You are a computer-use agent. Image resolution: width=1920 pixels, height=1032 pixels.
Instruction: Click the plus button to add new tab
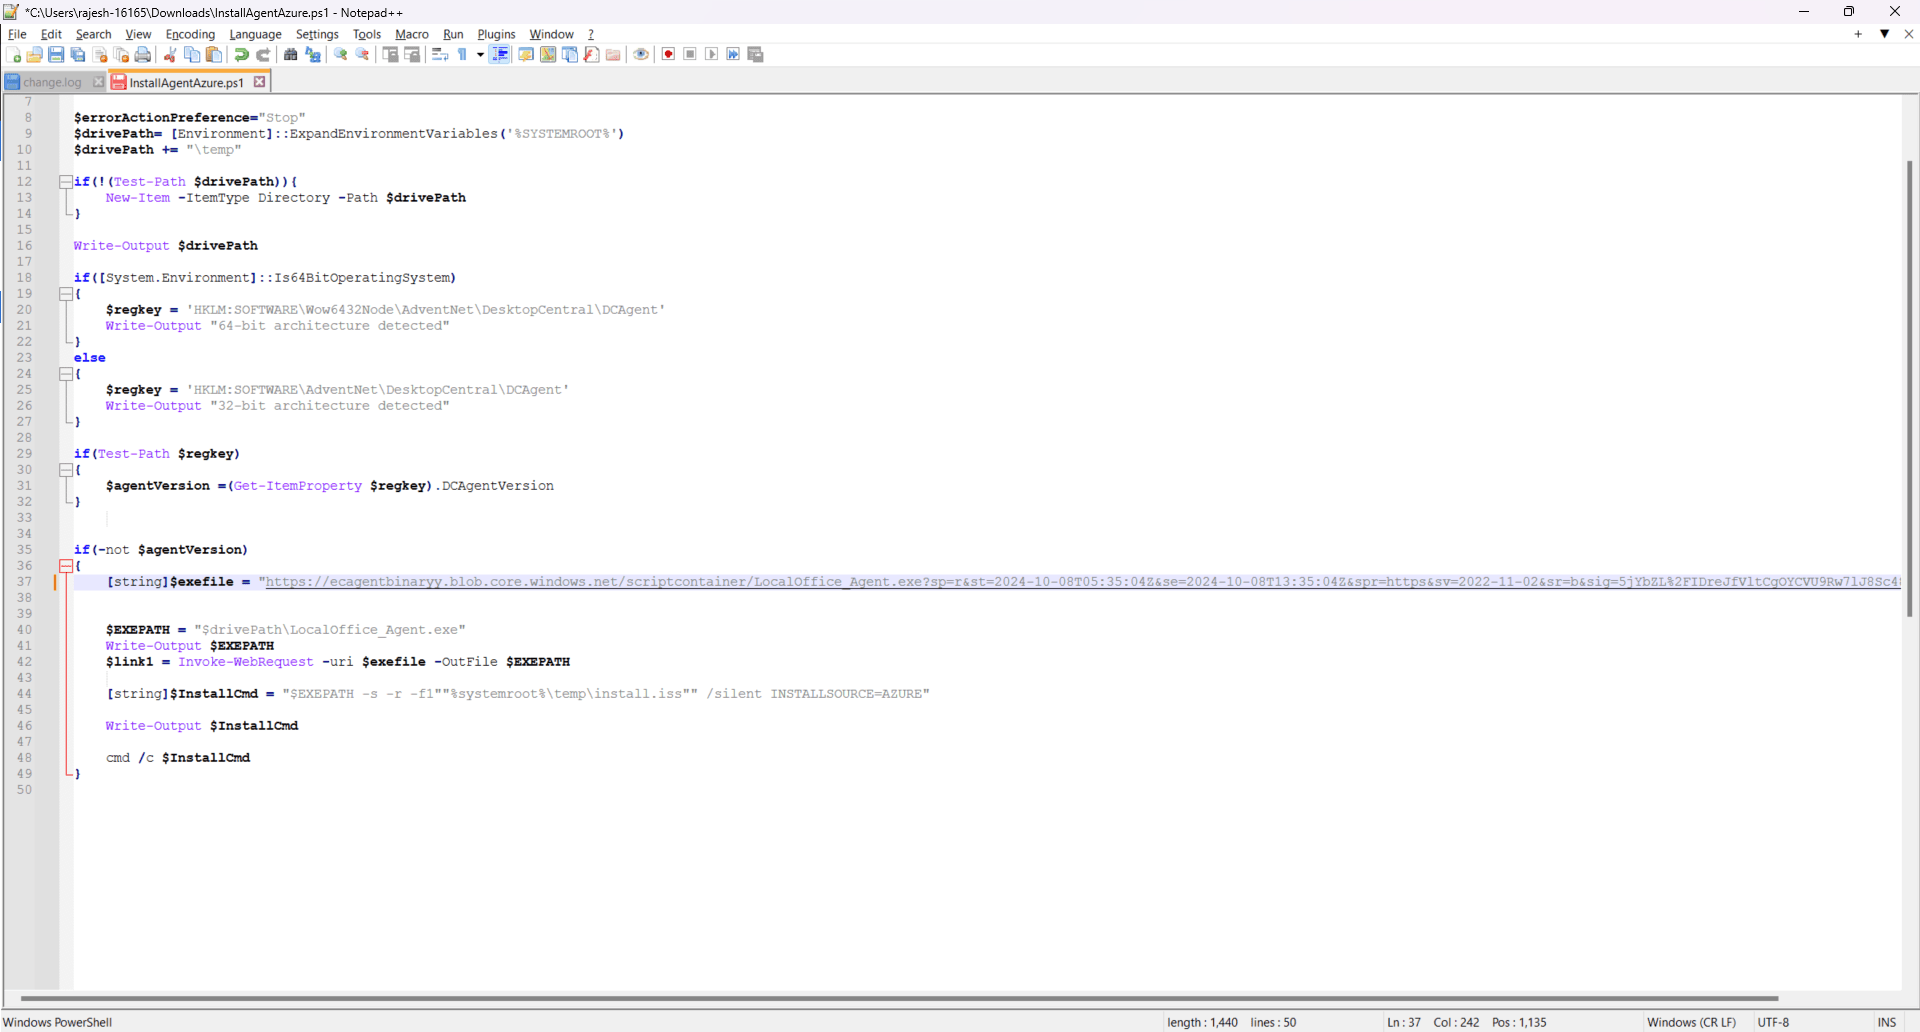[1859, 34]
